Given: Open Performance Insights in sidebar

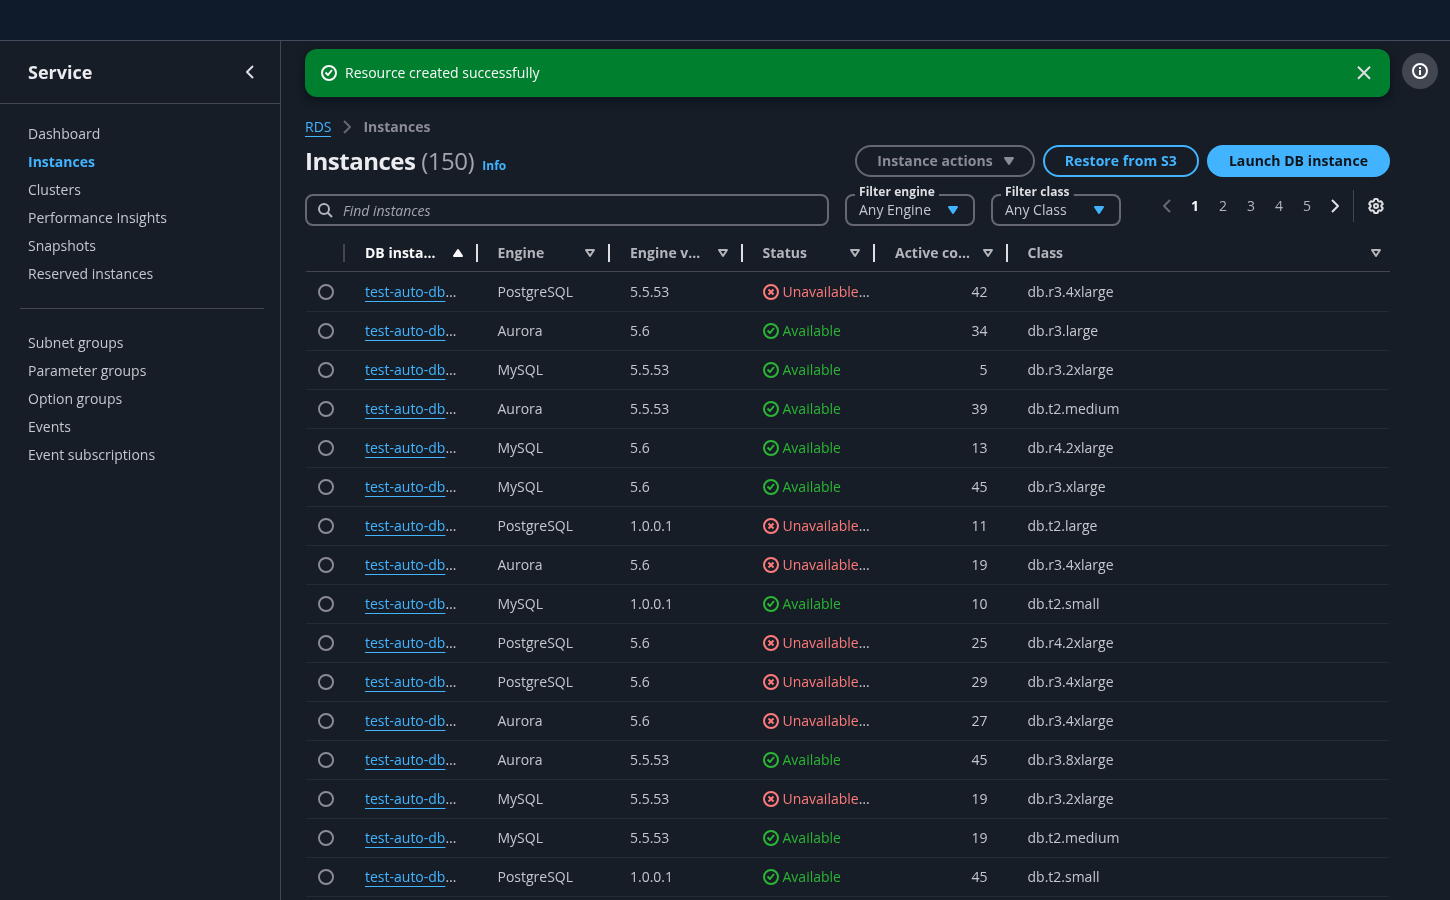Looking at the screenshot, I should tap(97, 218).
